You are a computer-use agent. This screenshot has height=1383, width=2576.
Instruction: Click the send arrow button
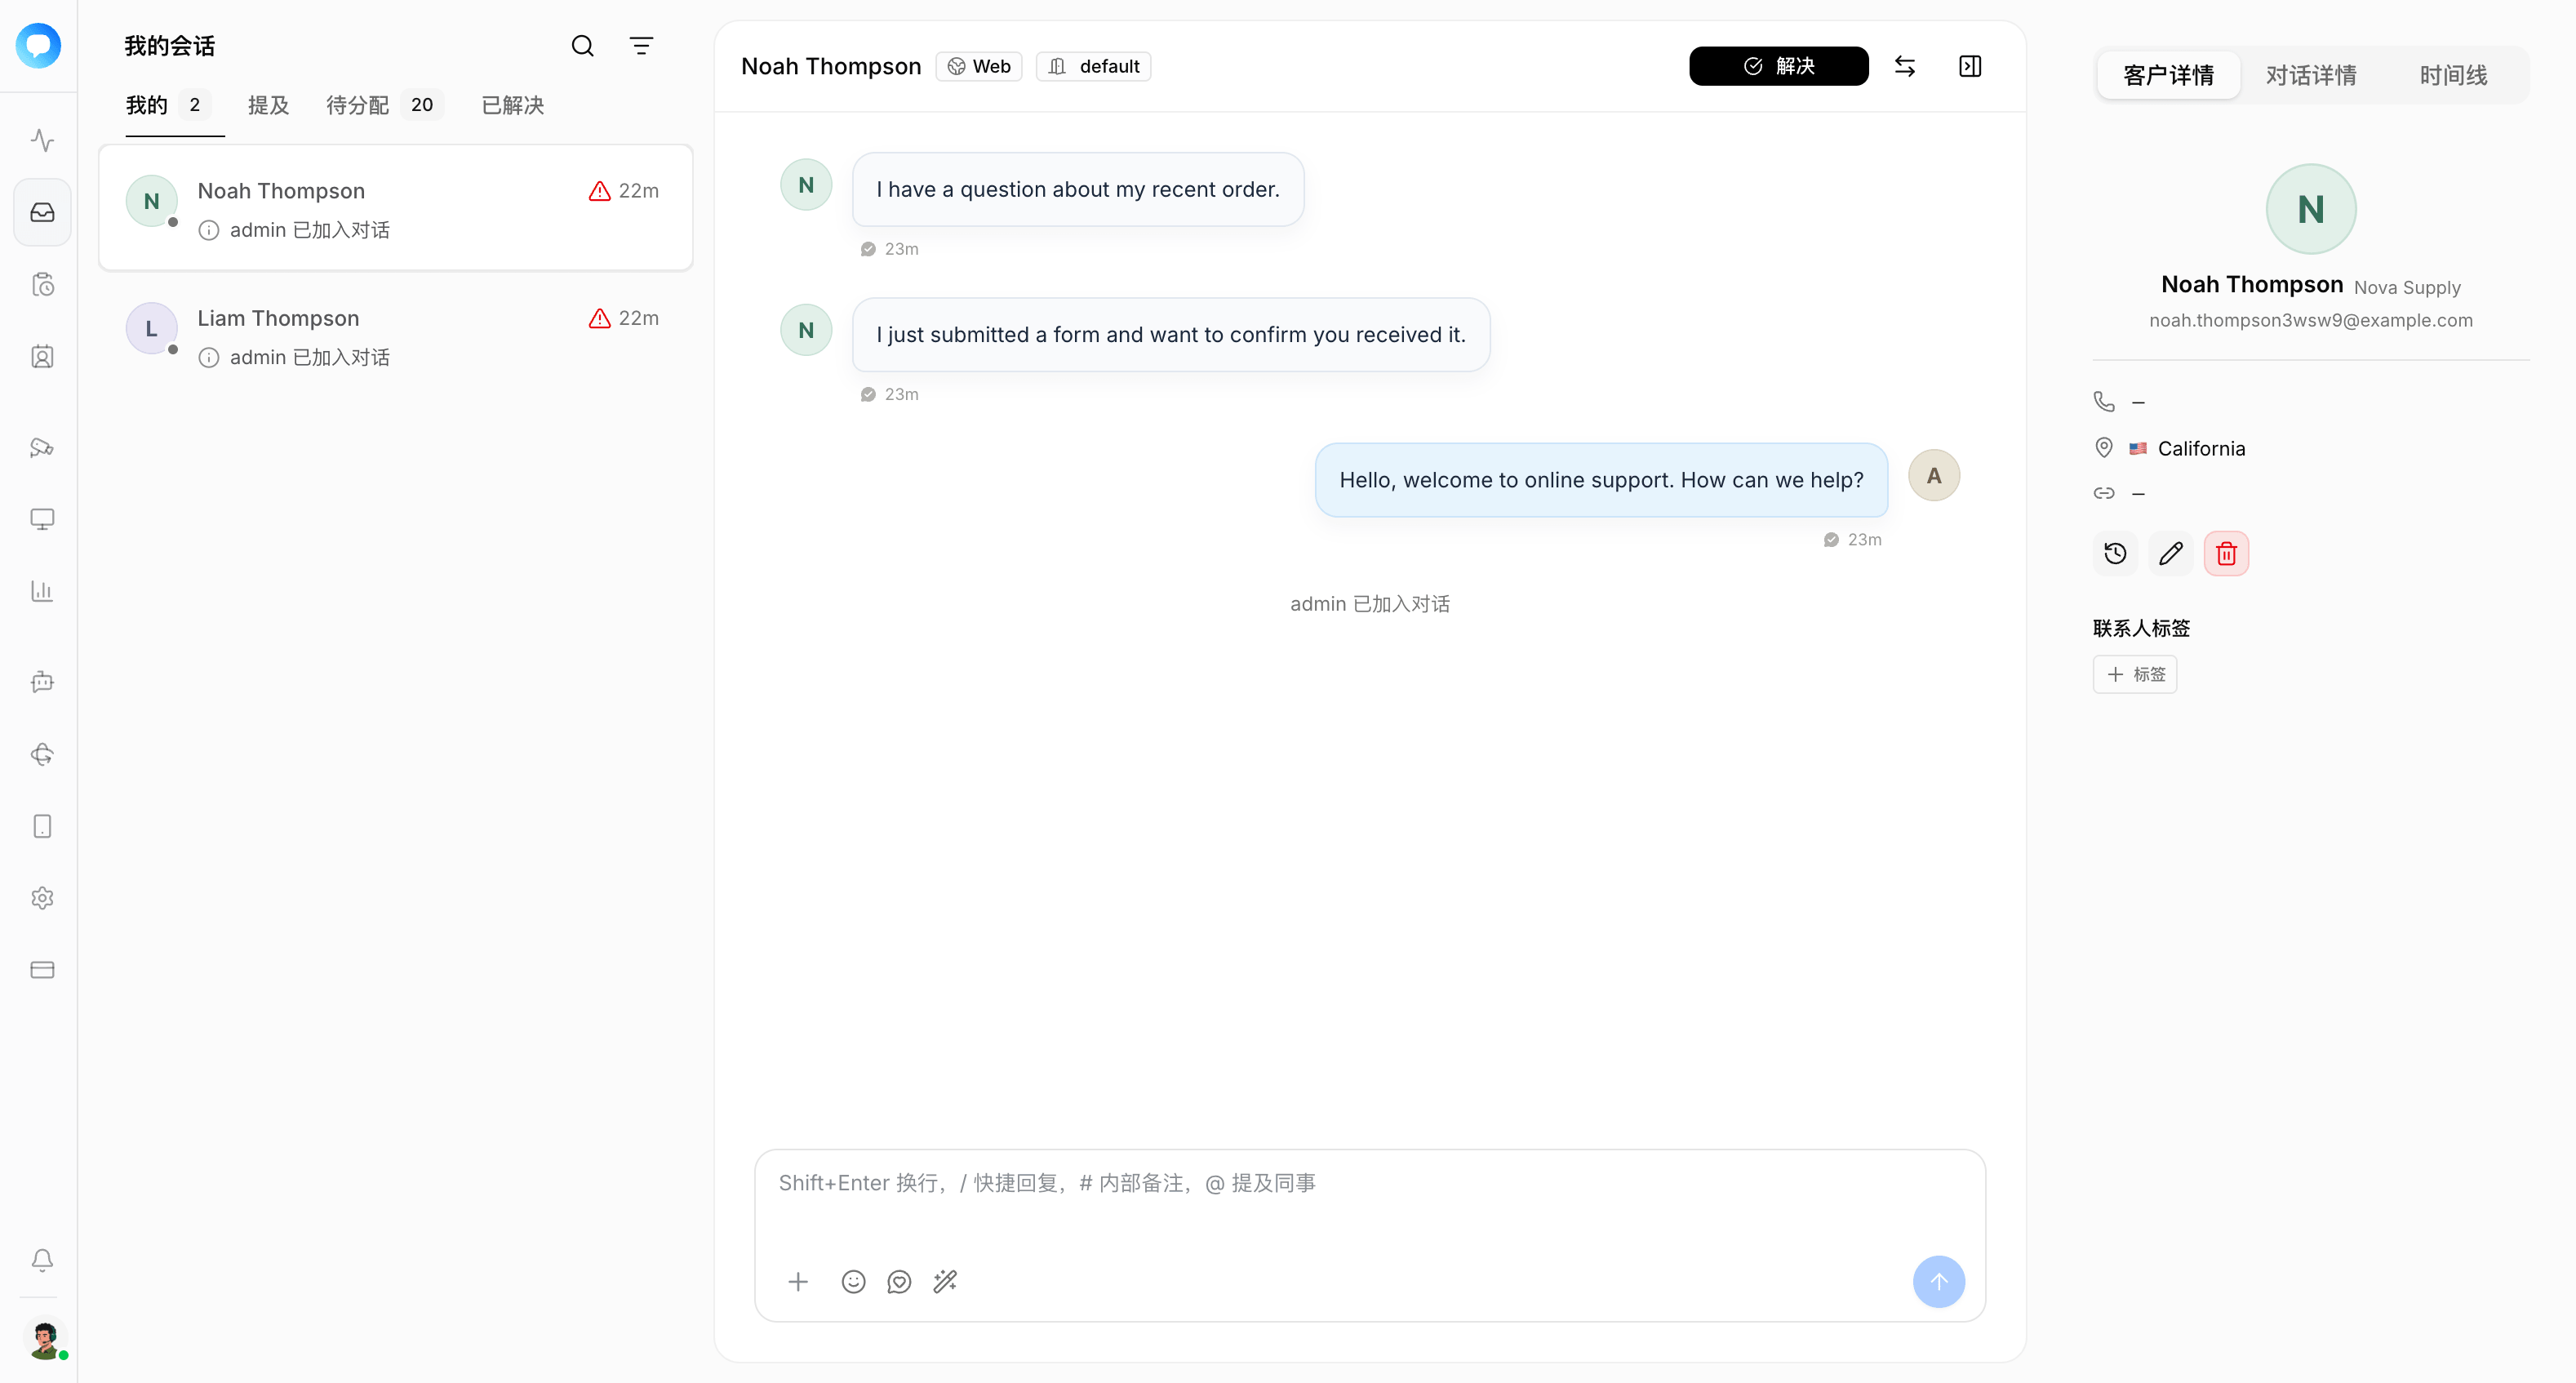tap(1938, 1281)
